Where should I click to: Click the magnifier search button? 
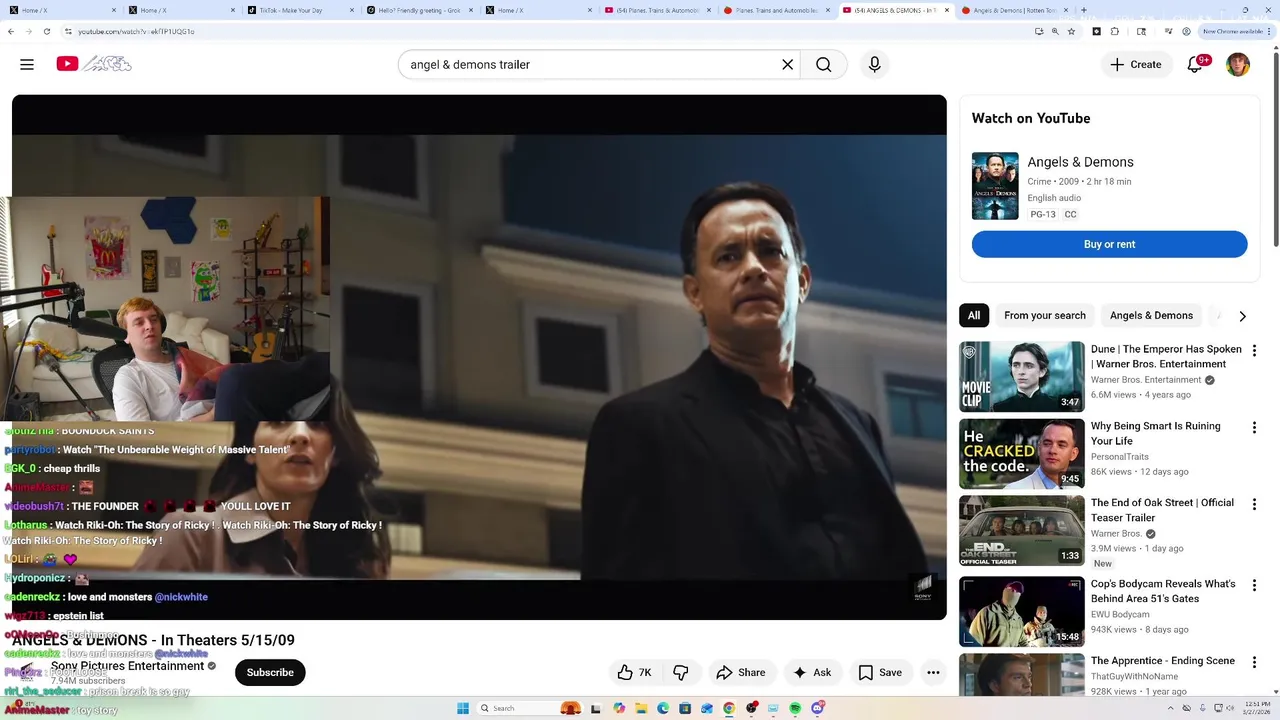pos(823,64)
